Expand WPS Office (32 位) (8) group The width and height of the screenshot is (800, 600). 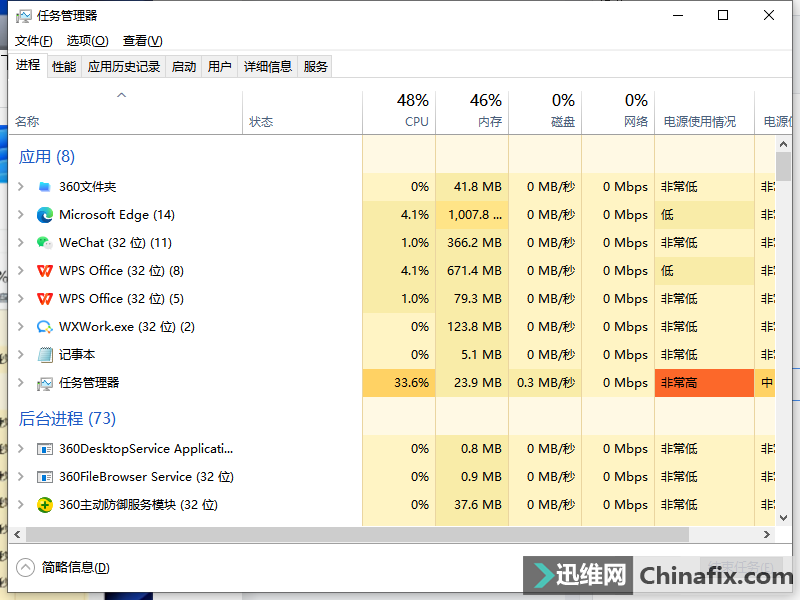[21, 271]
